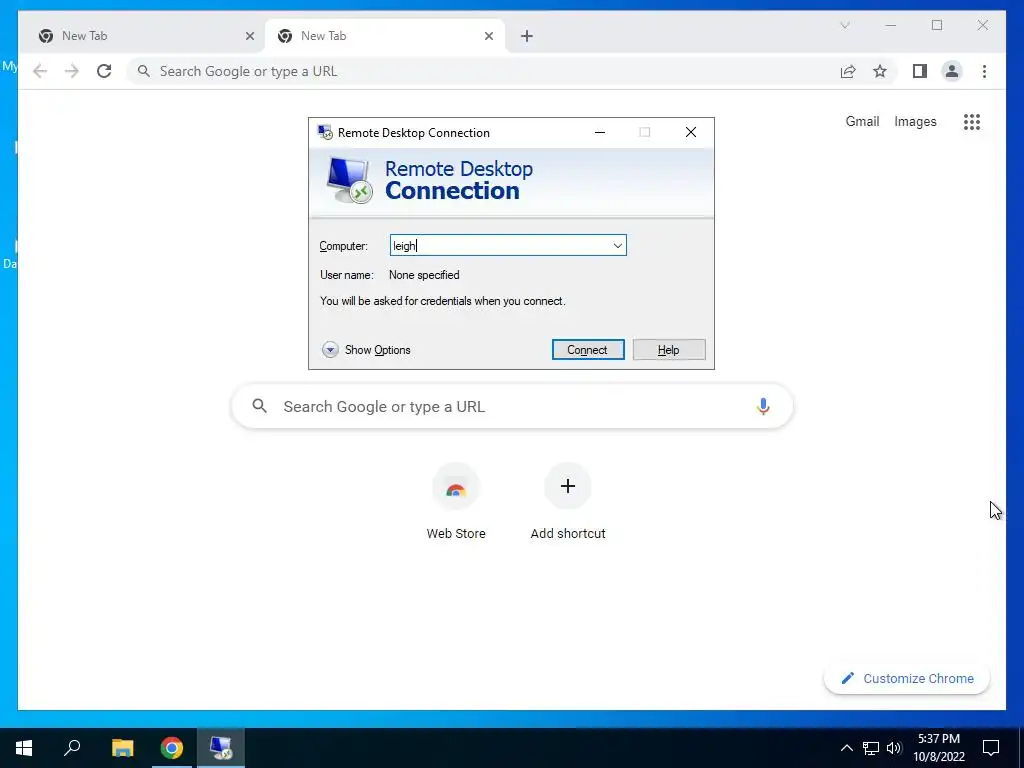The height and width of the screenshot is (768, 1024).
Task: Click Customize Chrome button
Action: (906, 679)
